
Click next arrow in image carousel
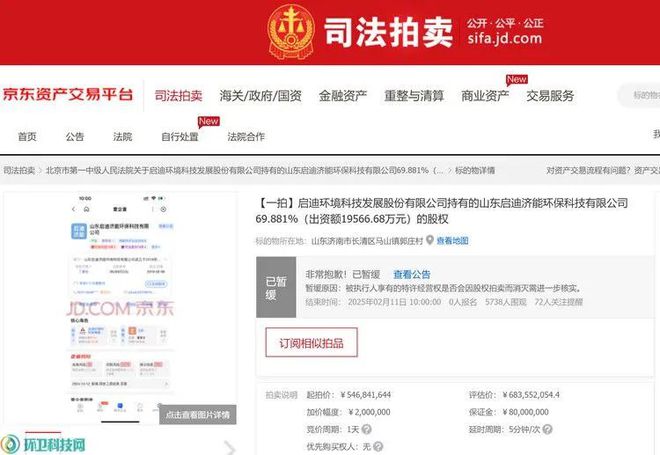[x=229, y=447]
